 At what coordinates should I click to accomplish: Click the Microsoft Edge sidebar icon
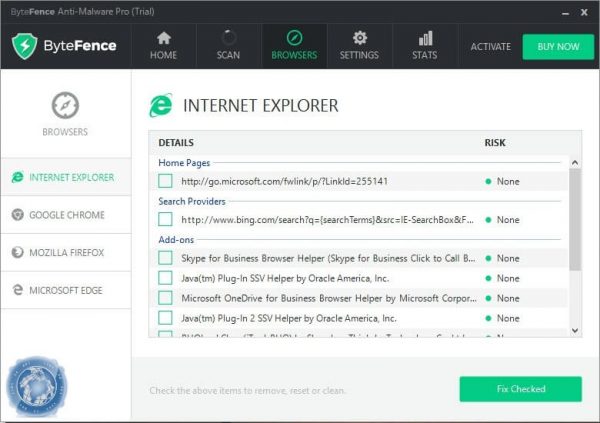pos(18,290)
